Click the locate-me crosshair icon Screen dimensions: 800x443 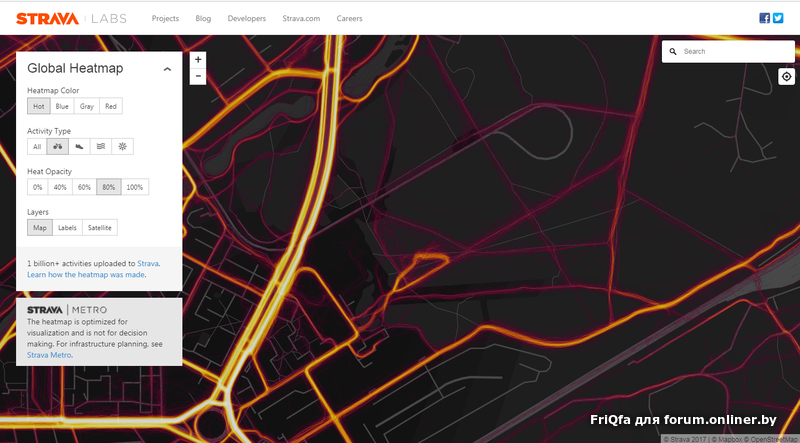(786, 77)
